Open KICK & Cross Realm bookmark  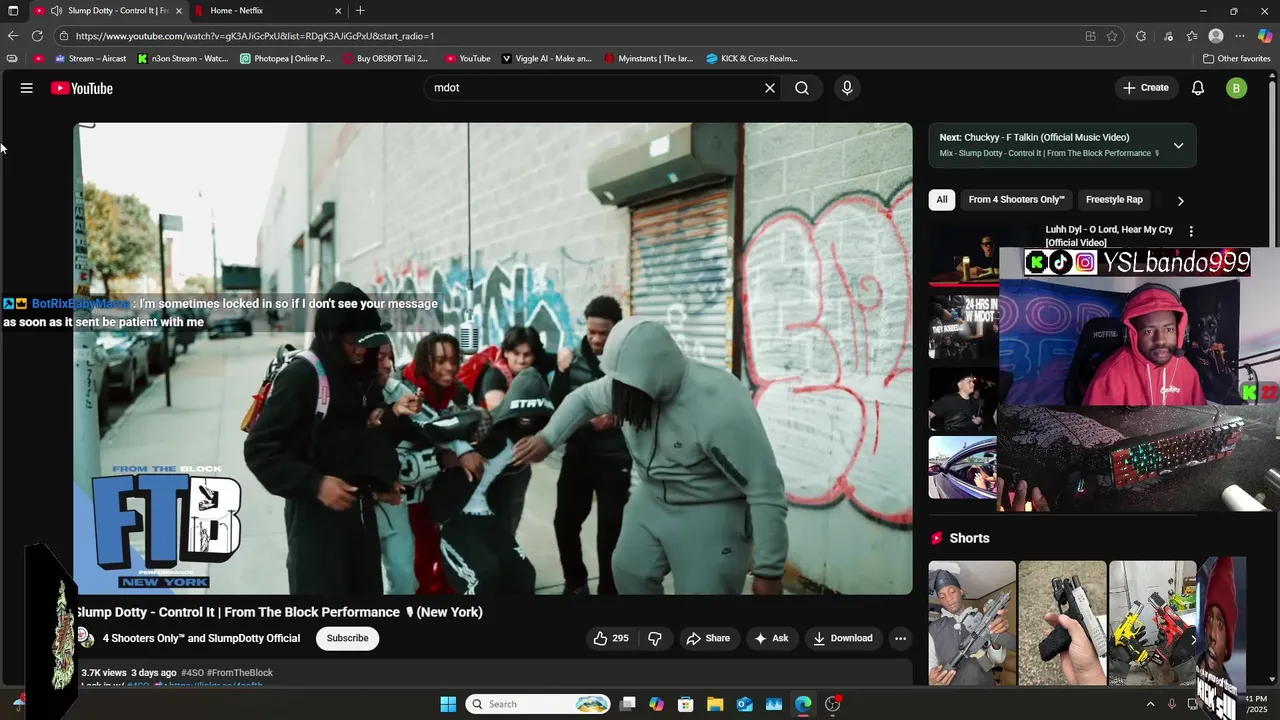pos(752,58)
